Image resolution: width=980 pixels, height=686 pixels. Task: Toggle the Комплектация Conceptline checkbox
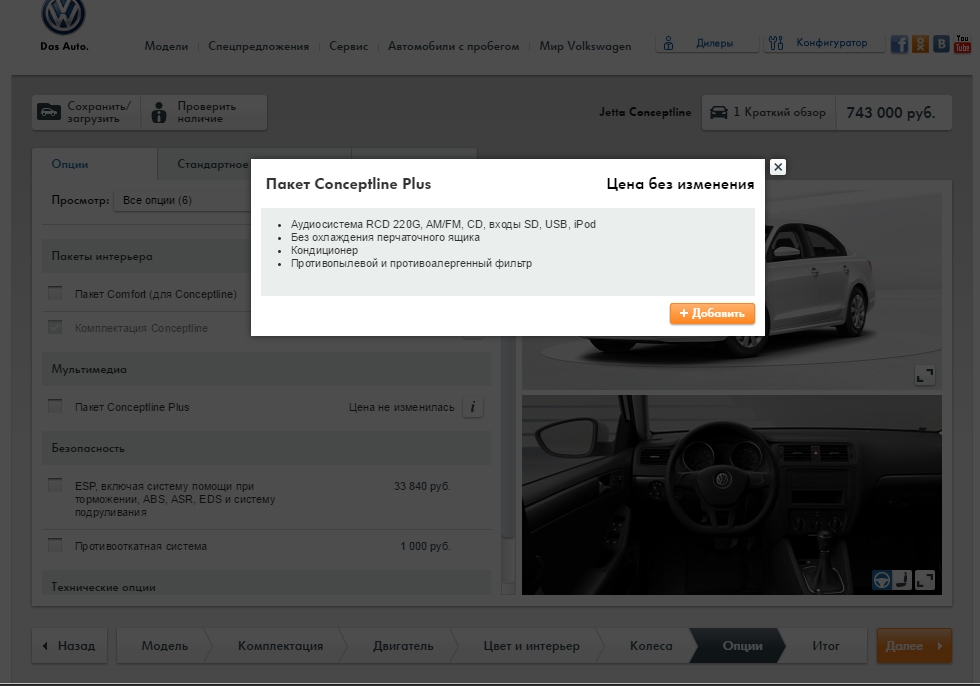(x=55, y=327)
